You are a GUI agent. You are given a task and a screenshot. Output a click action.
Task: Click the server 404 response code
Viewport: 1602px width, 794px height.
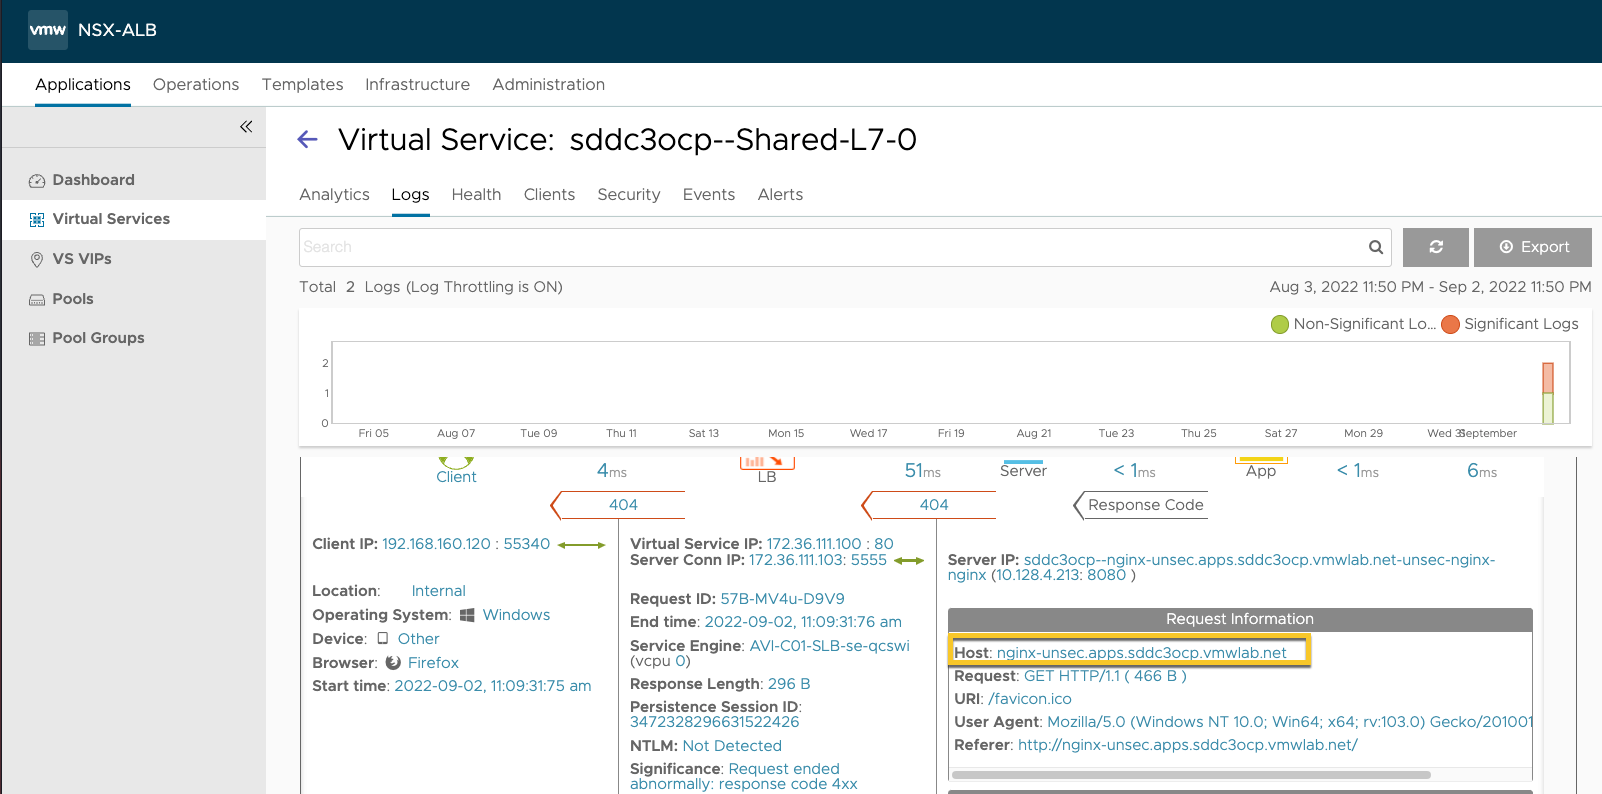click(x=934, y=505)
